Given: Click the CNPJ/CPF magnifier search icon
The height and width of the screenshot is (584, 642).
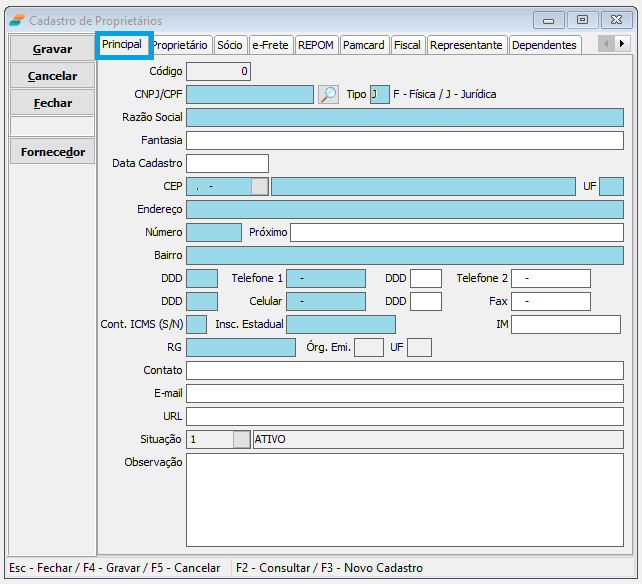Looking at the screenshot, I should (328, 95).
